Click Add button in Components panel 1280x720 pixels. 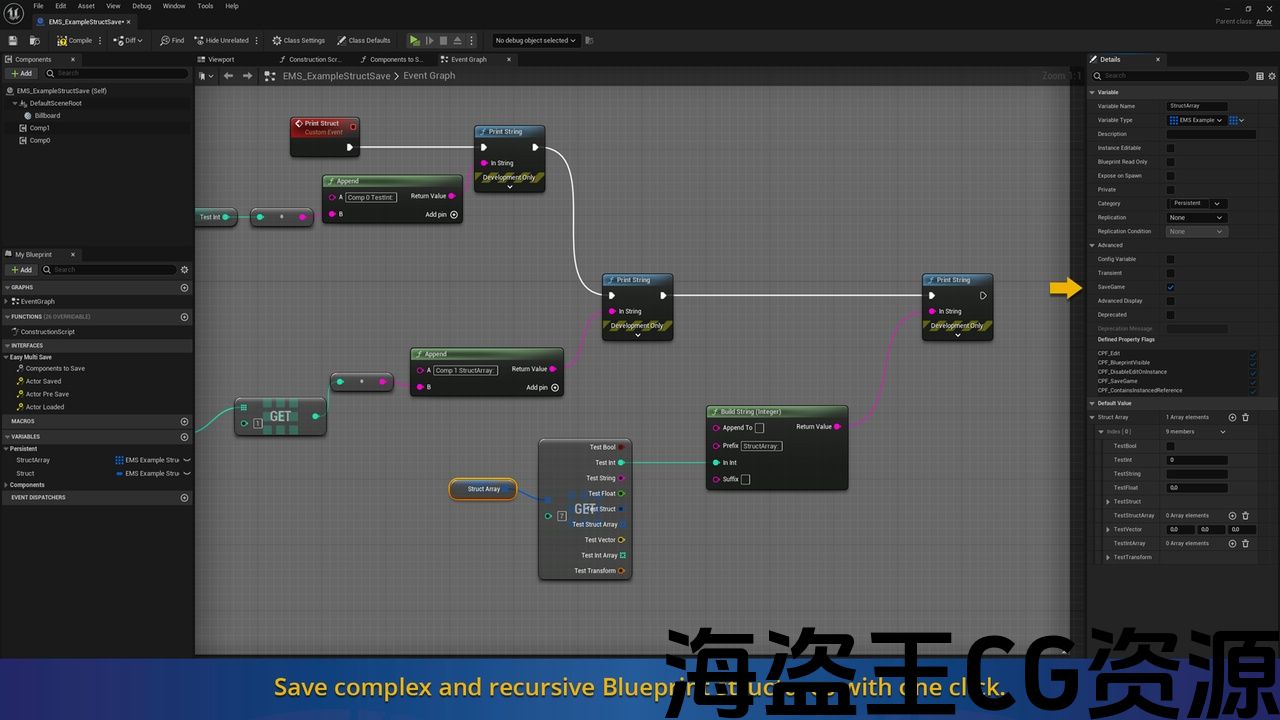tap(21, 73)
